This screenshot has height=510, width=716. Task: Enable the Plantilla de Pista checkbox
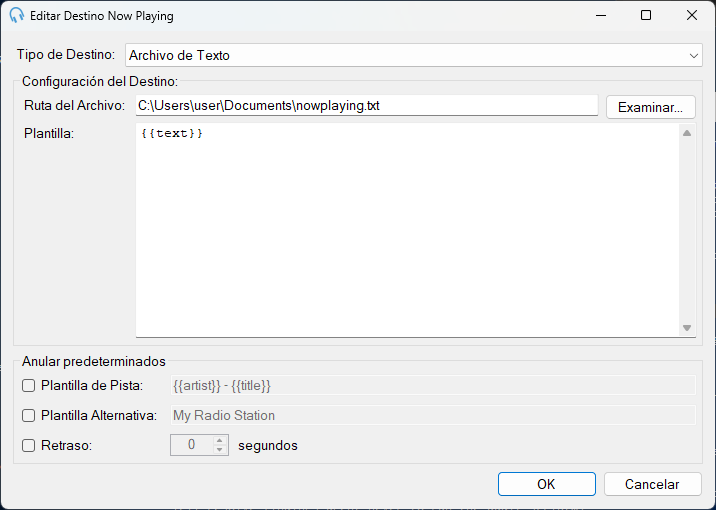28,386
